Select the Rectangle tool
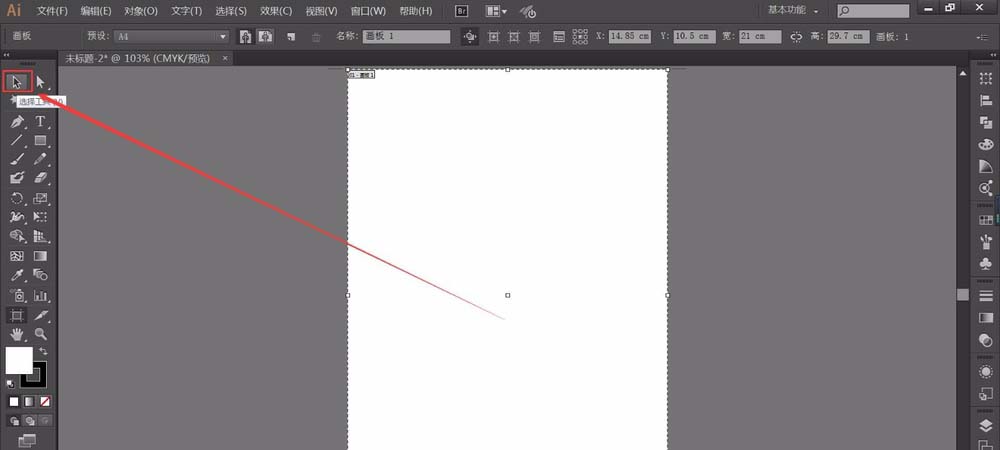 point(41,140)
